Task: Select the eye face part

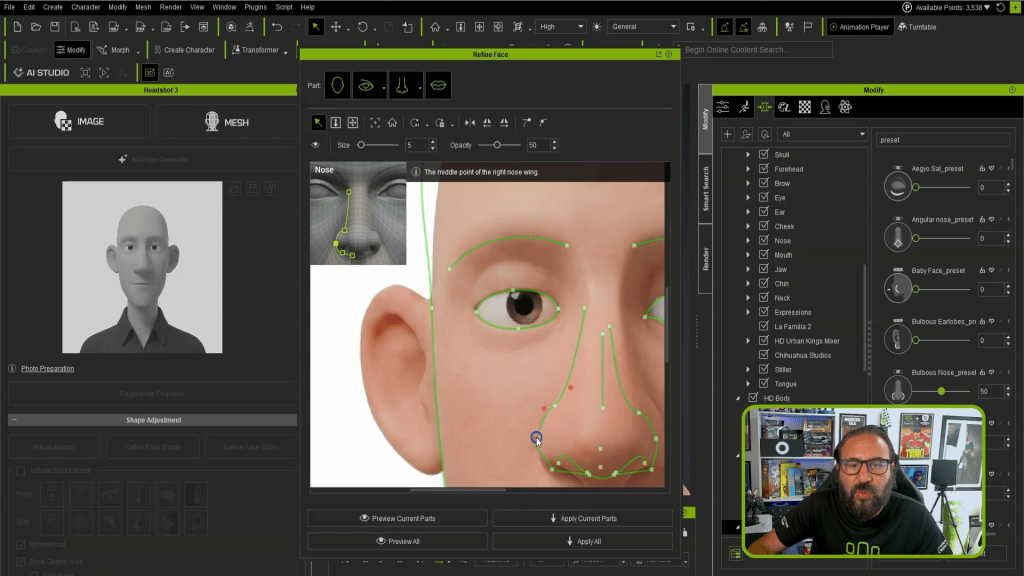Action: [366, 86]
